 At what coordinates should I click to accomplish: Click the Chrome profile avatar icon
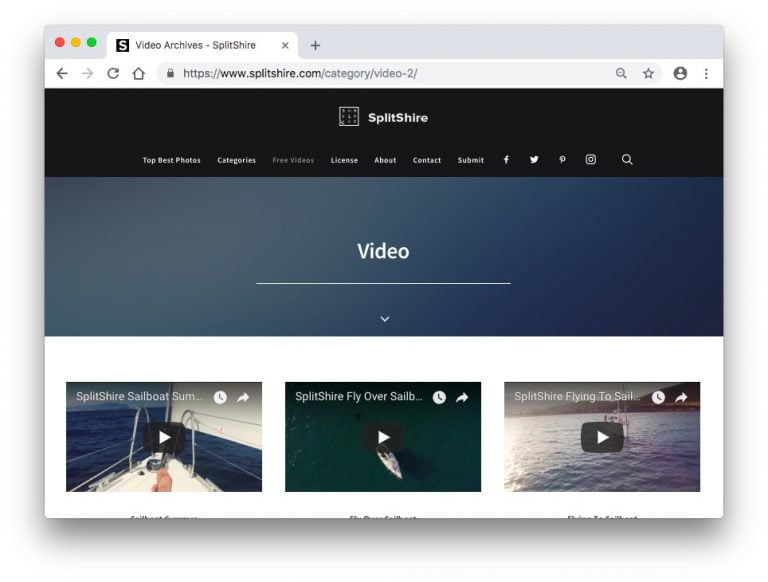point(680,74)
